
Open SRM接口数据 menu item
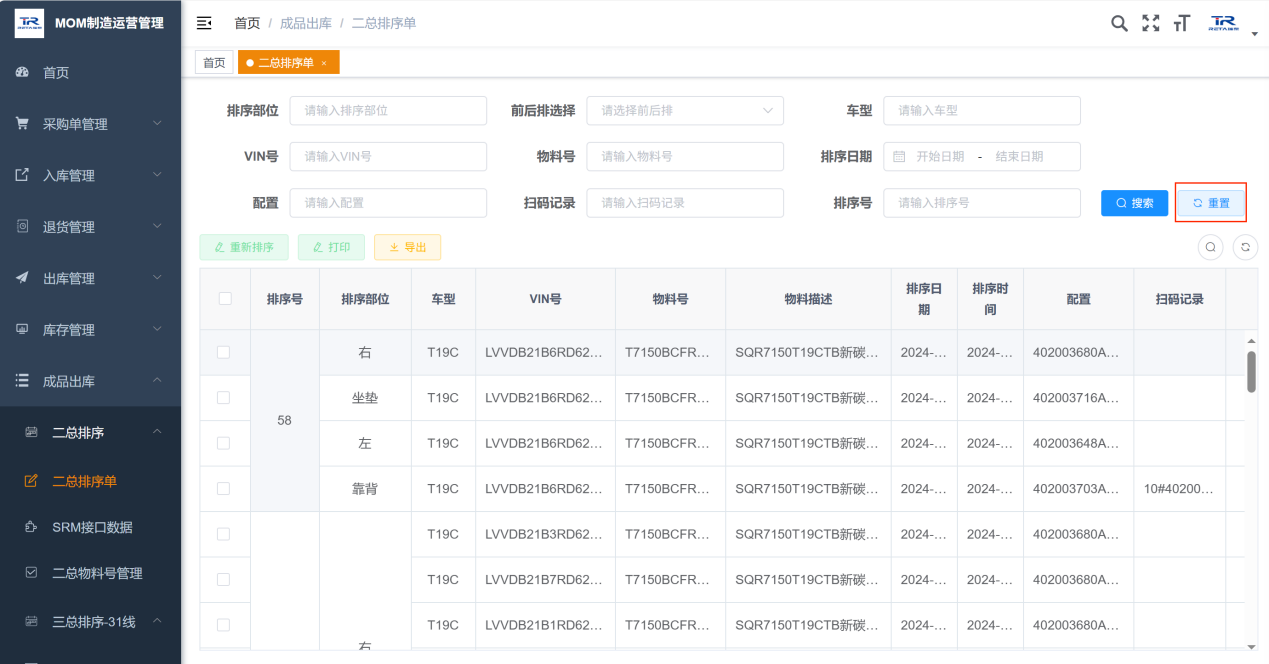tap(90, 527)
